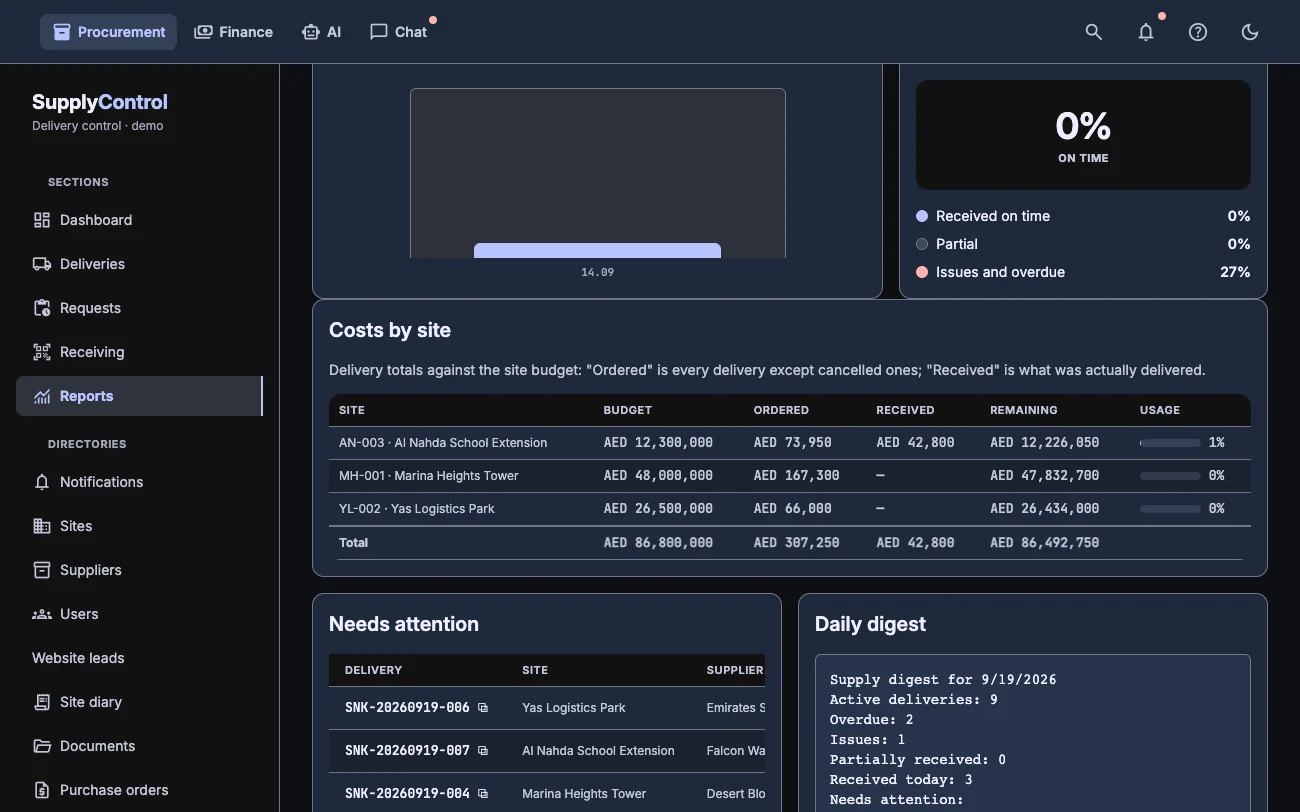This screenshot has height=812, width=1300.
Task: Click the 0% ON TIME summary tile
Action: pos(1083,135)
